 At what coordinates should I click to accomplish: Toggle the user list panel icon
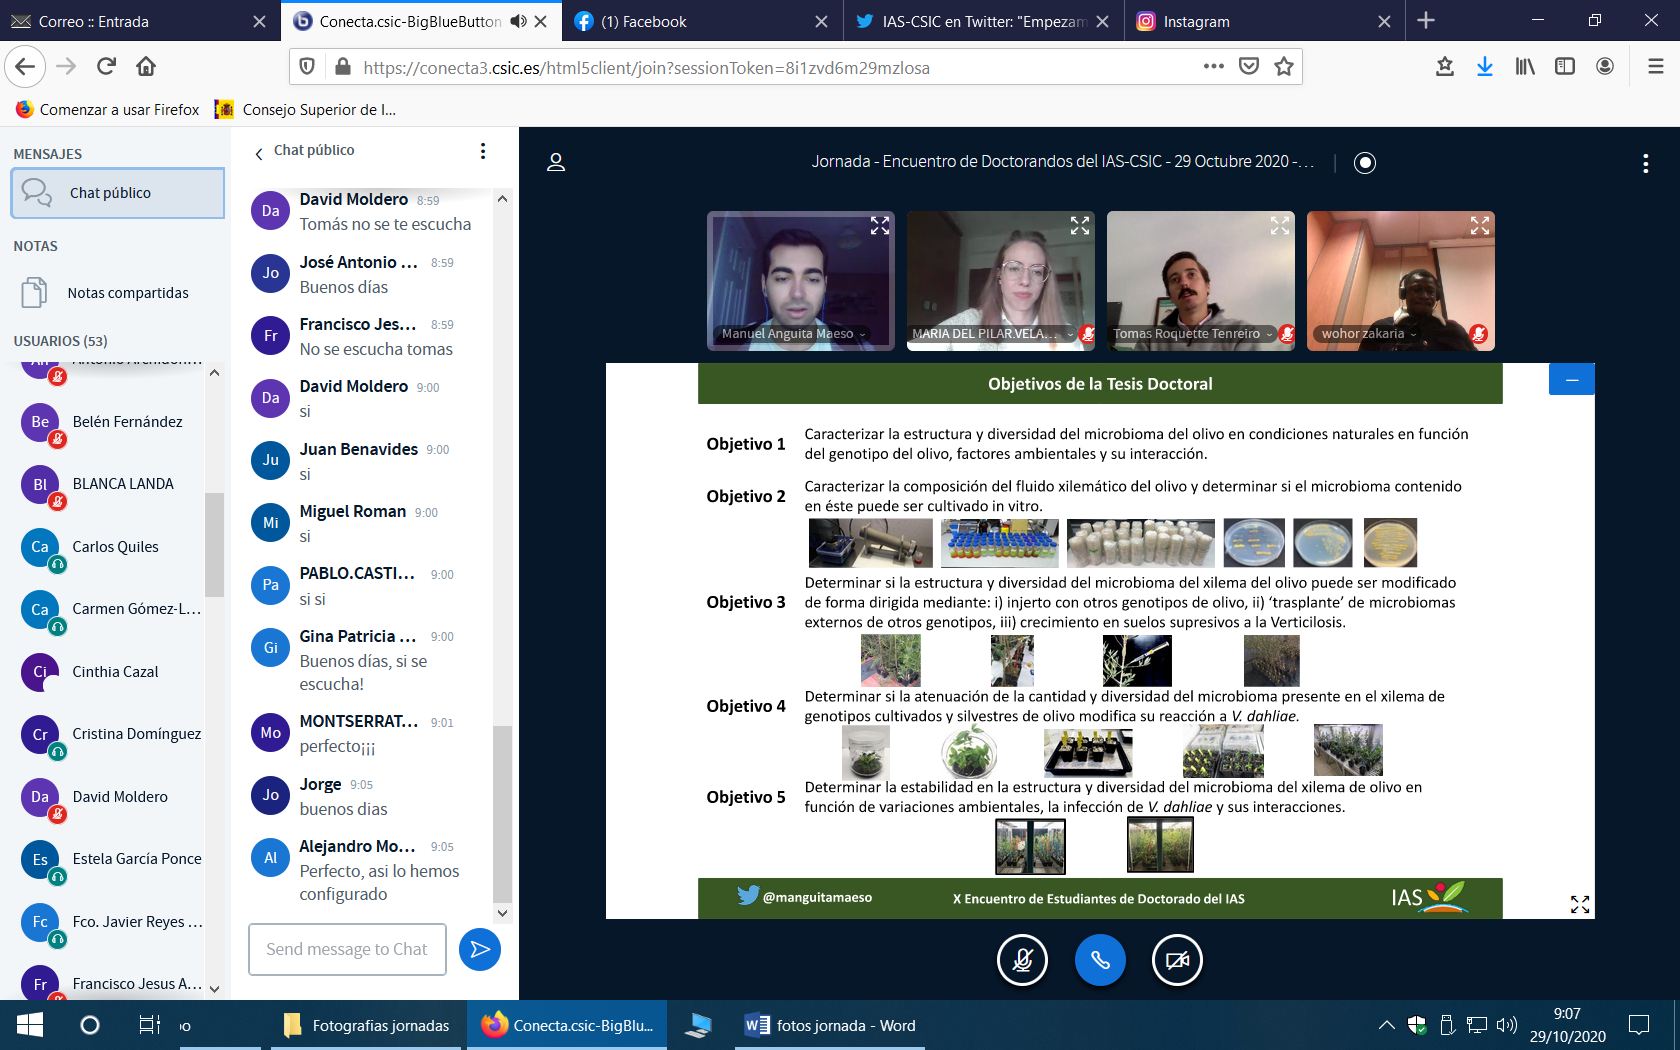556,162
